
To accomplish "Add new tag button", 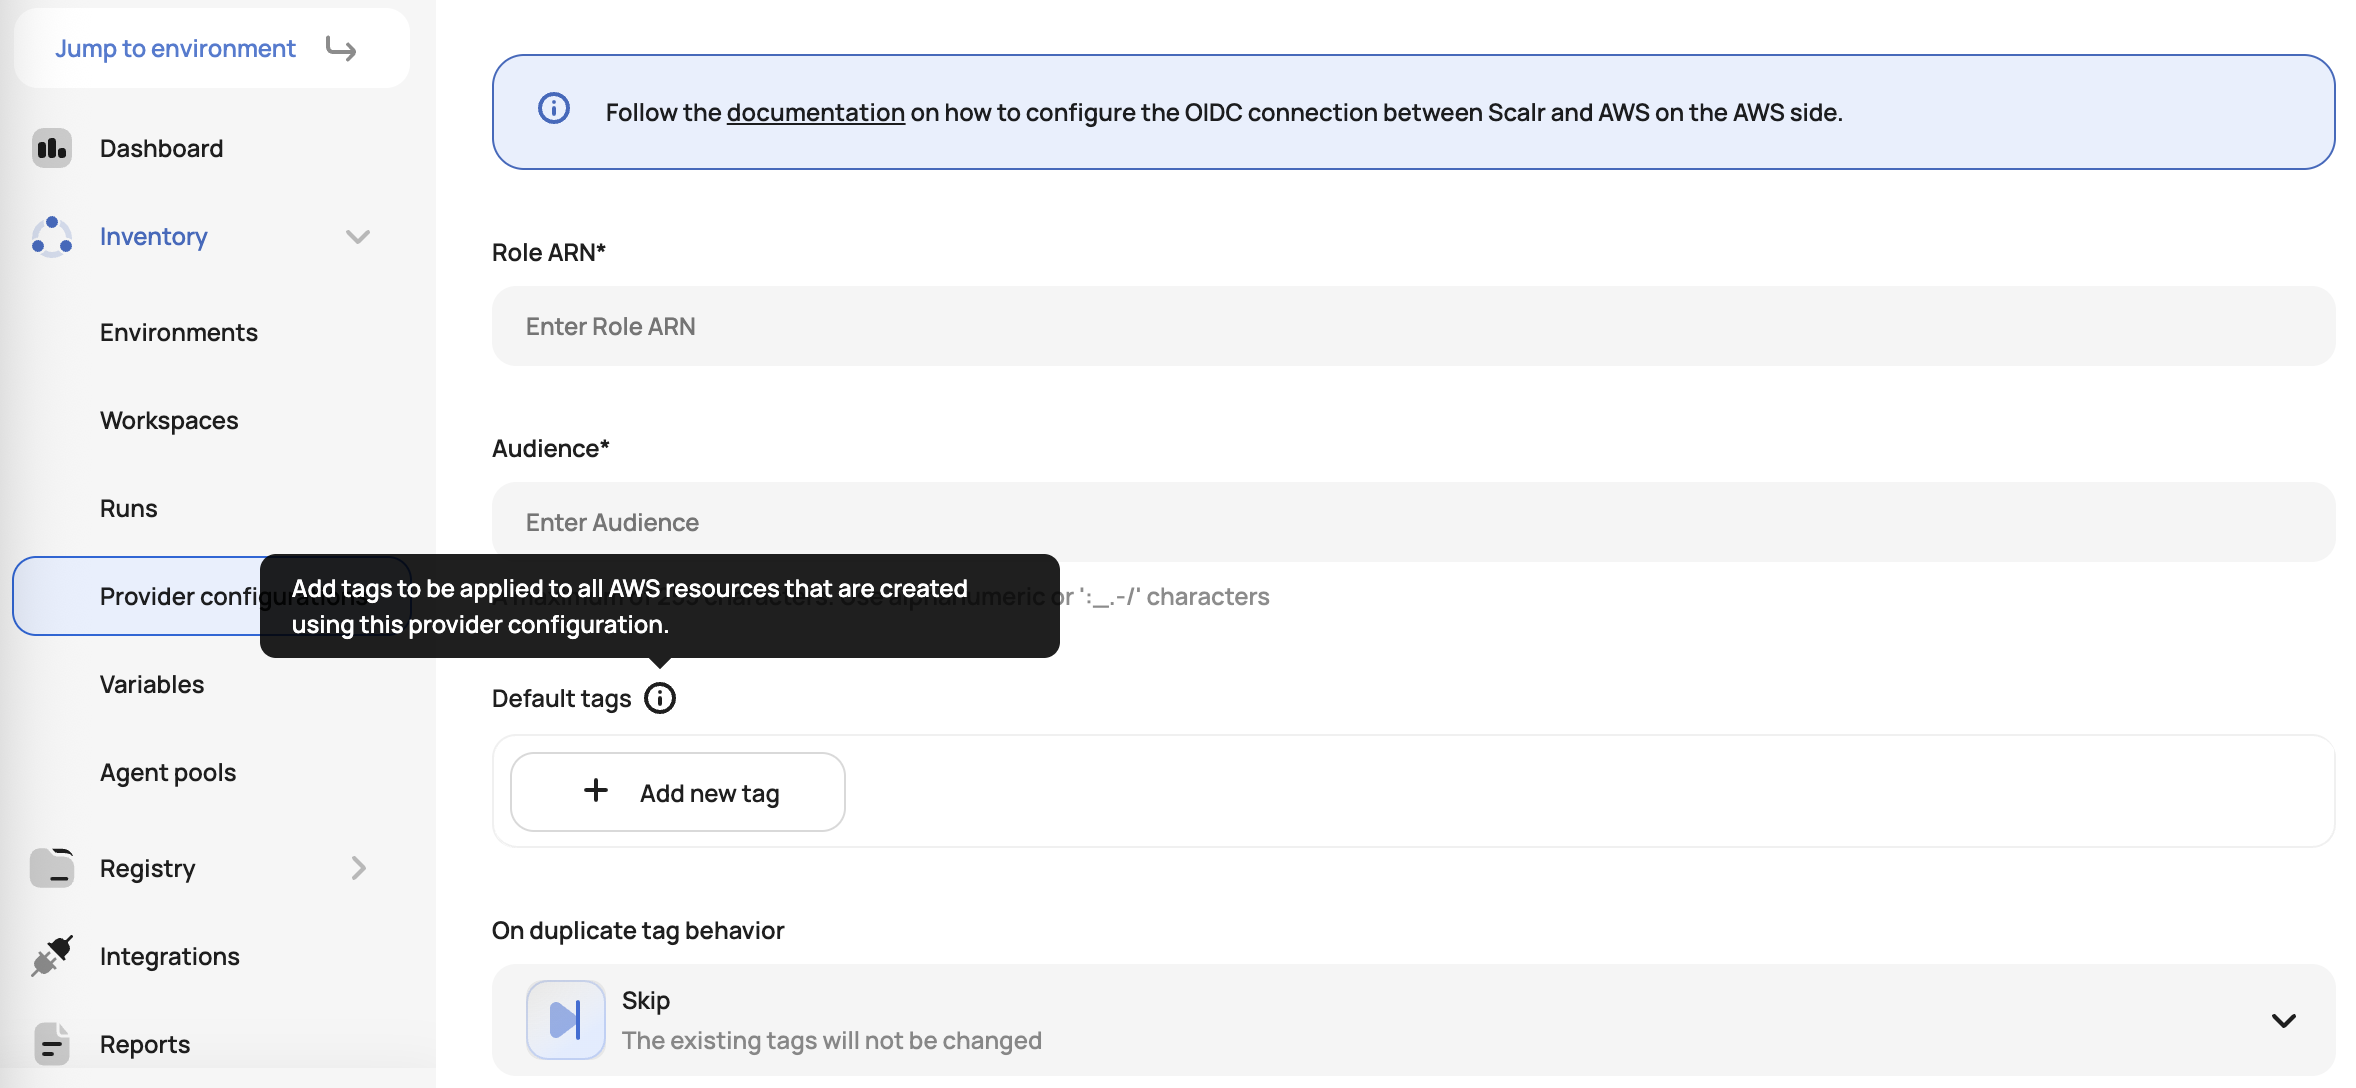I will (678, 792).
